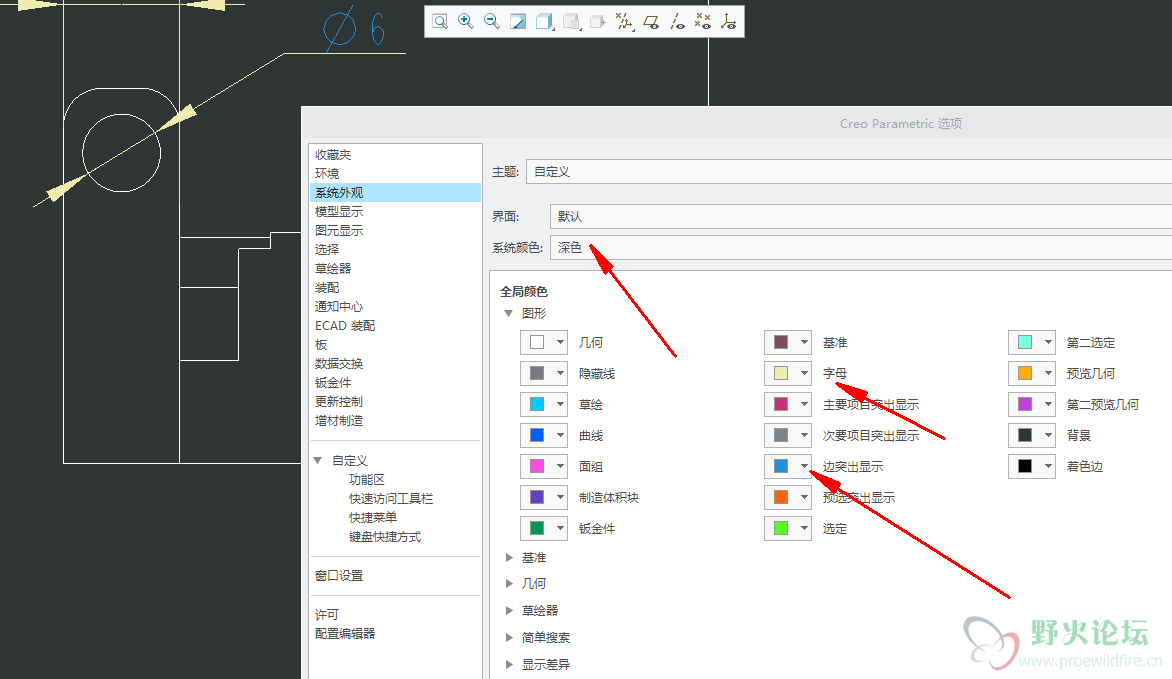The image size is (1172, 679).
Task: Open 配置编辑器 in the options list
Action: [345, 634]
